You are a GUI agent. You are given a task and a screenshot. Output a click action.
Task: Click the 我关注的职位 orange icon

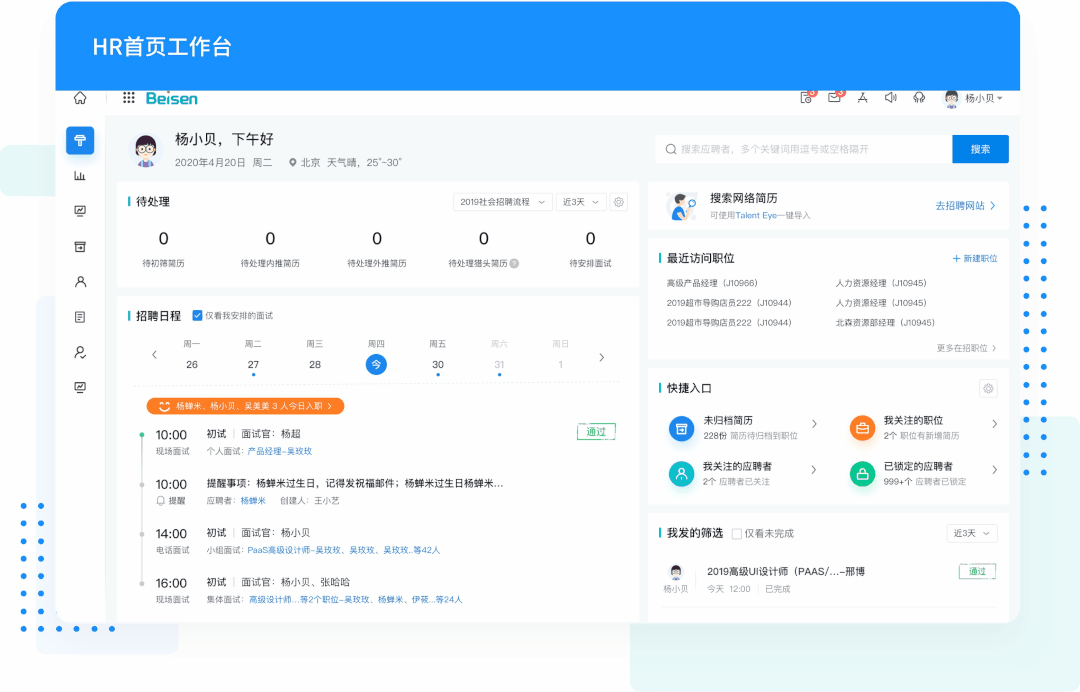click(x=862, y=428)
